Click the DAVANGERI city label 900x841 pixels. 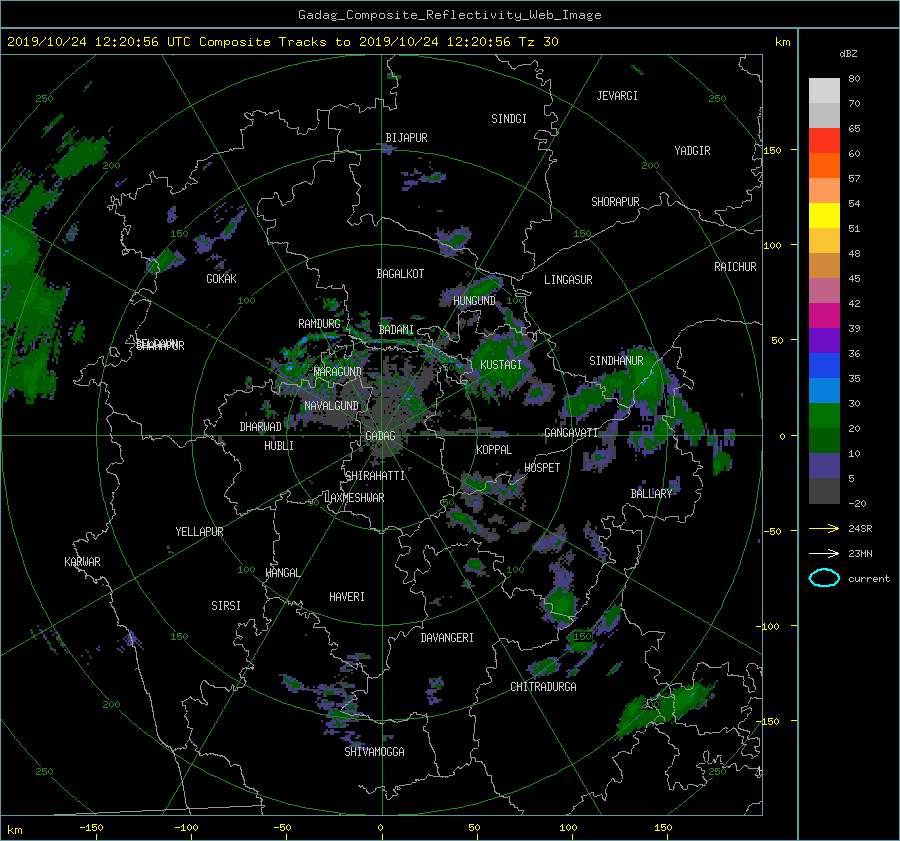click(447, 638)
